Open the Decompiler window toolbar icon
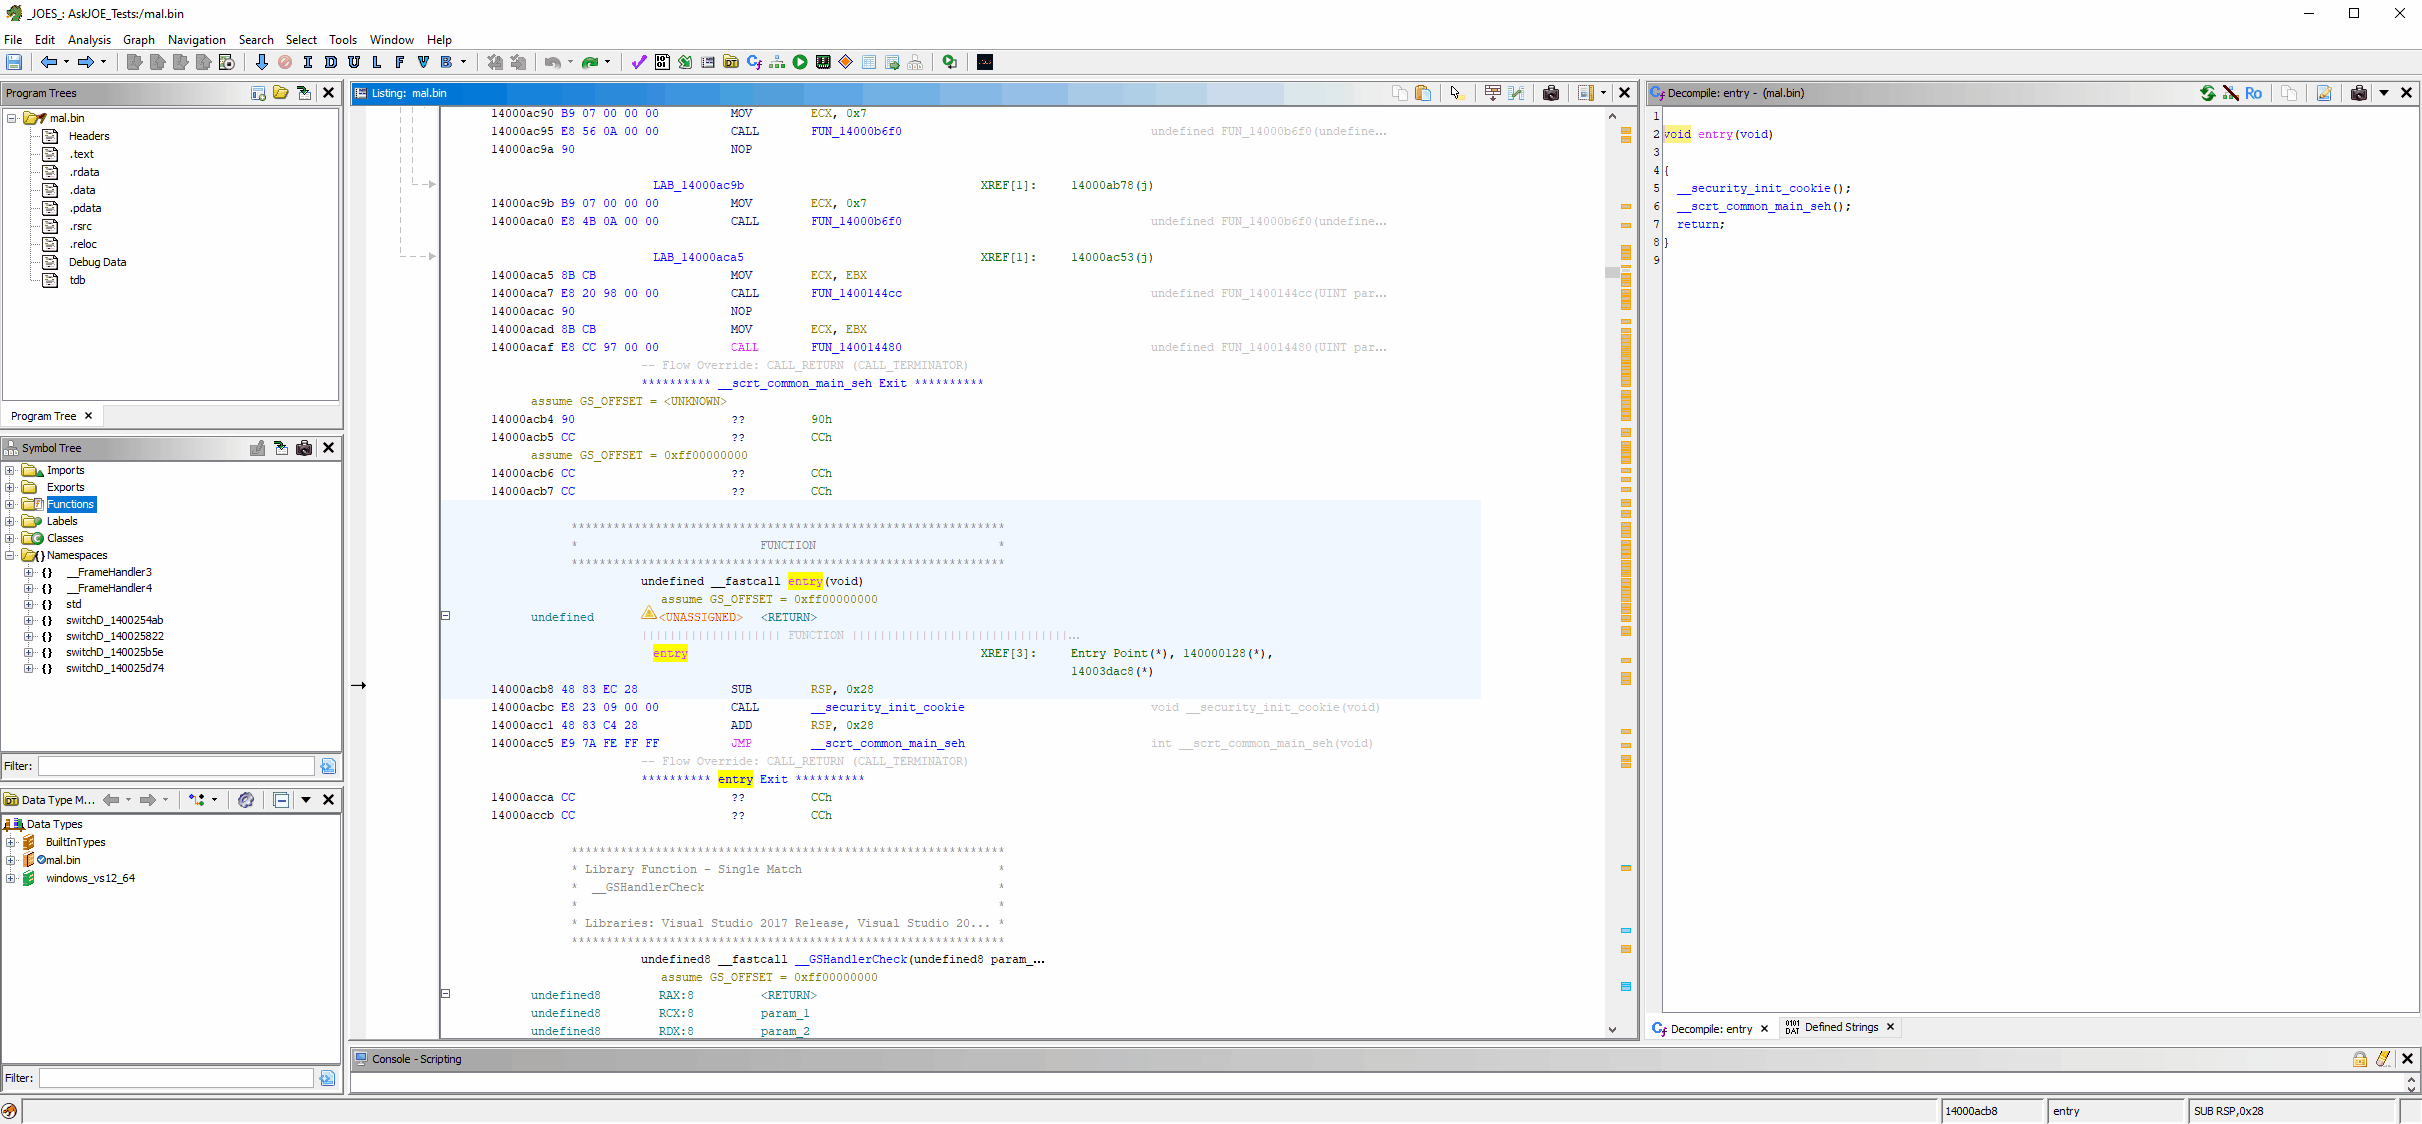2422x1124 pixels. [754, 62]
